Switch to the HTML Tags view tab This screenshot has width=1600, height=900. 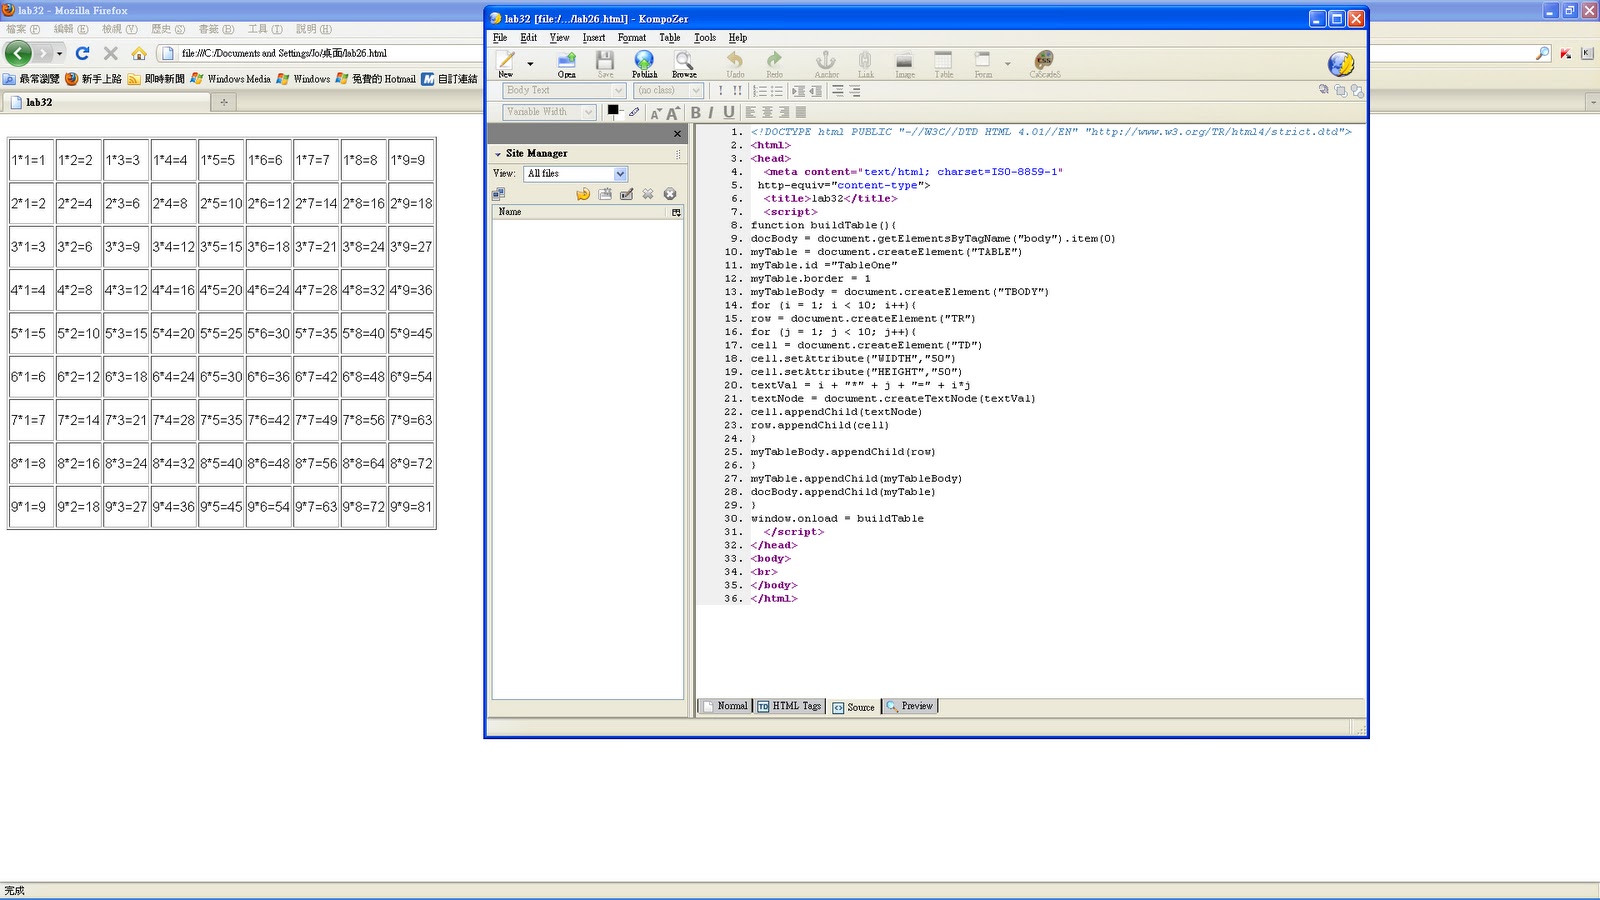(790, 706)
